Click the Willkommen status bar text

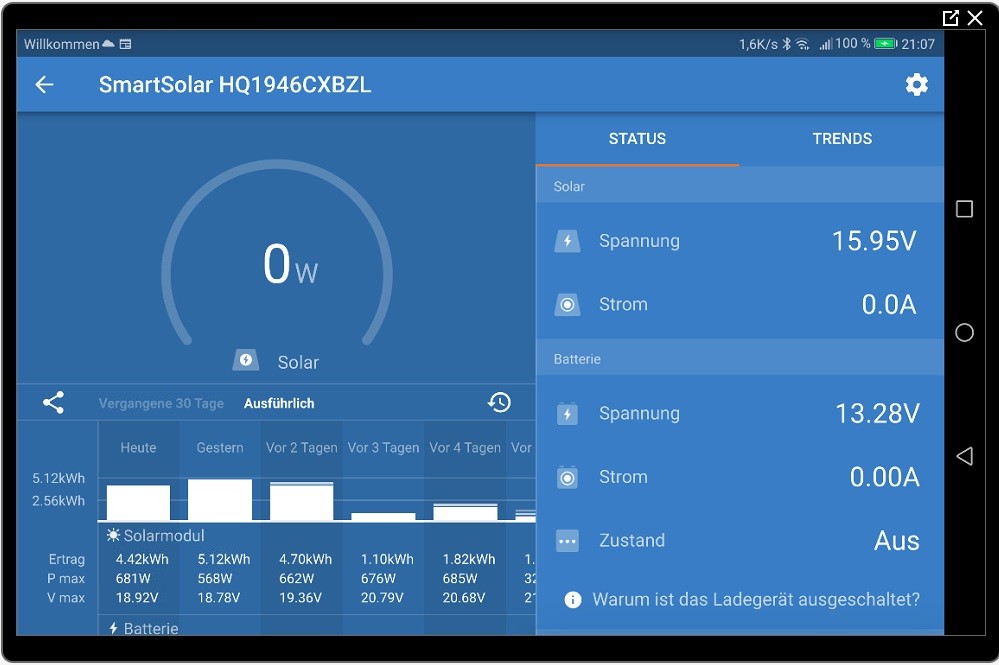(x=61, y=44)
